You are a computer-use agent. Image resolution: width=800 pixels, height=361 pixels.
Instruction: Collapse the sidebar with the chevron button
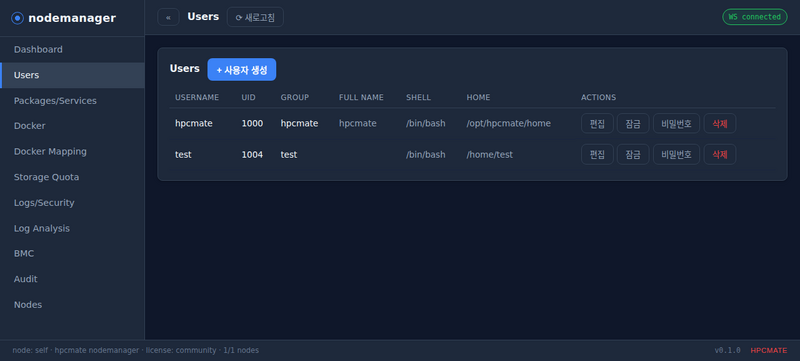(x=168, y=17)
